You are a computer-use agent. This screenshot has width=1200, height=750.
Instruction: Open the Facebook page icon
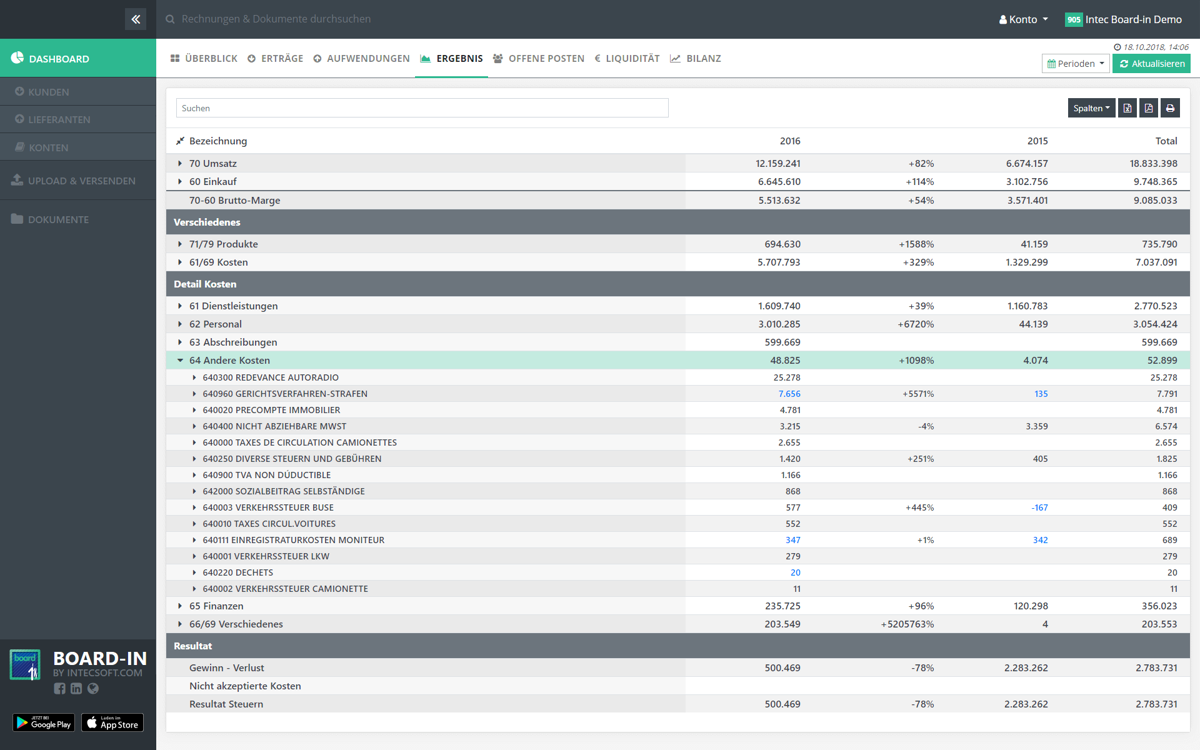(60, 688)
